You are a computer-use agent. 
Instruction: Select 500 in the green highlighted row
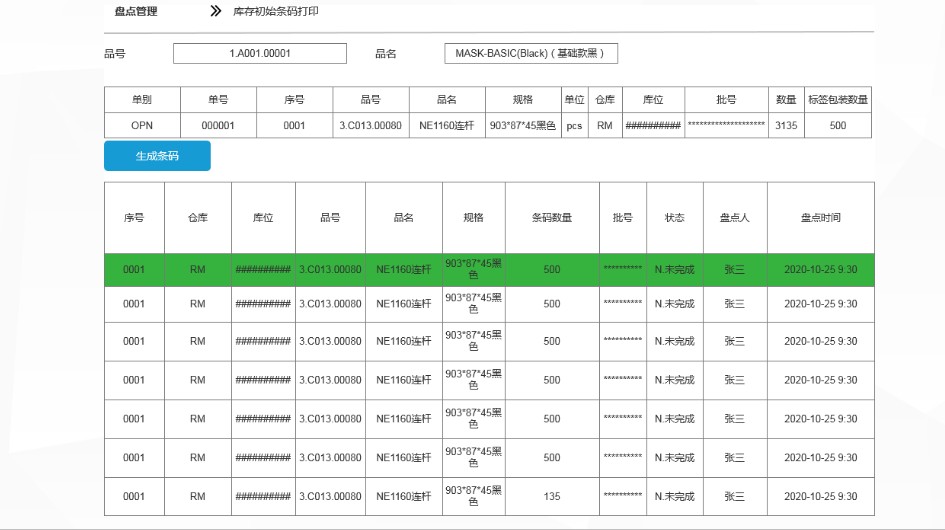pos(552,270)
